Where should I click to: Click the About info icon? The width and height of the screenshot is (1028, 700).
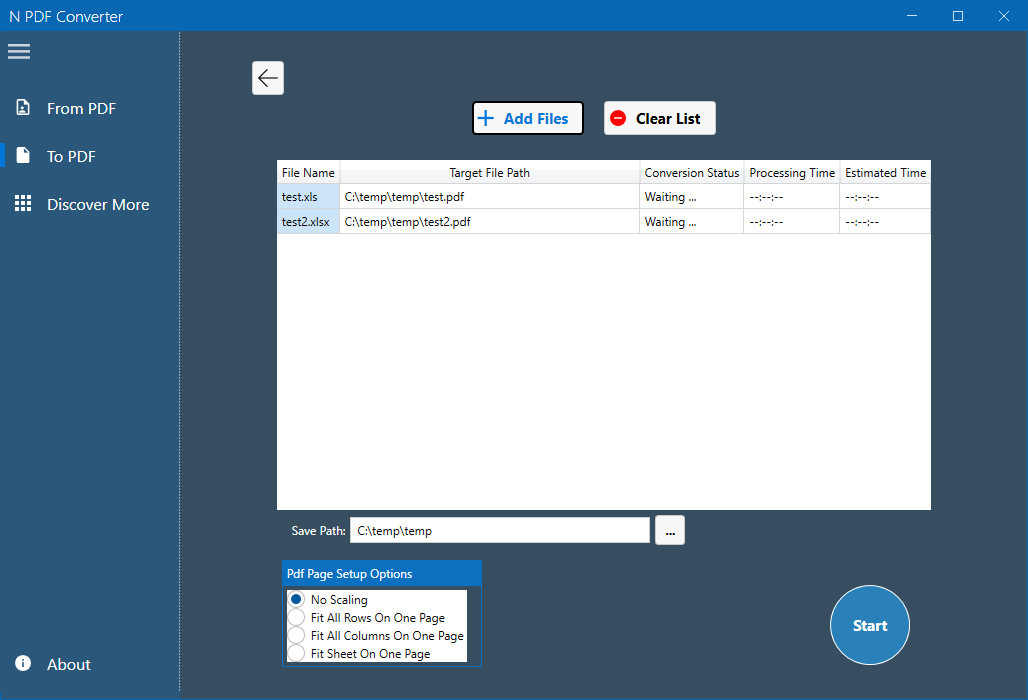pyautogui.click(x=23, y=664)
